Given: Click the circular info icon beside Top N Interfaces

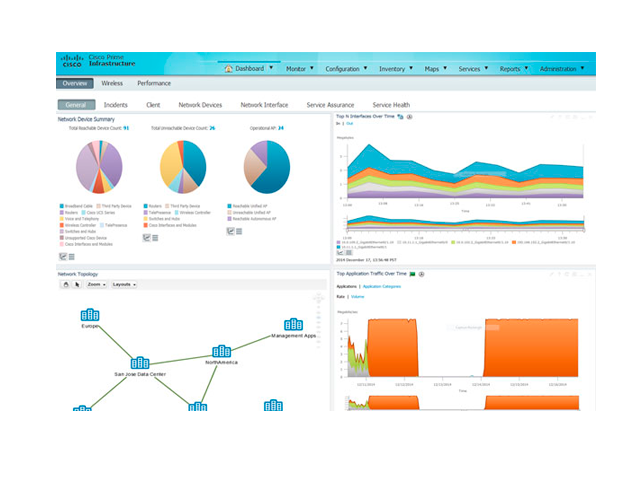Looking at the screenshot, I should 409,117.
